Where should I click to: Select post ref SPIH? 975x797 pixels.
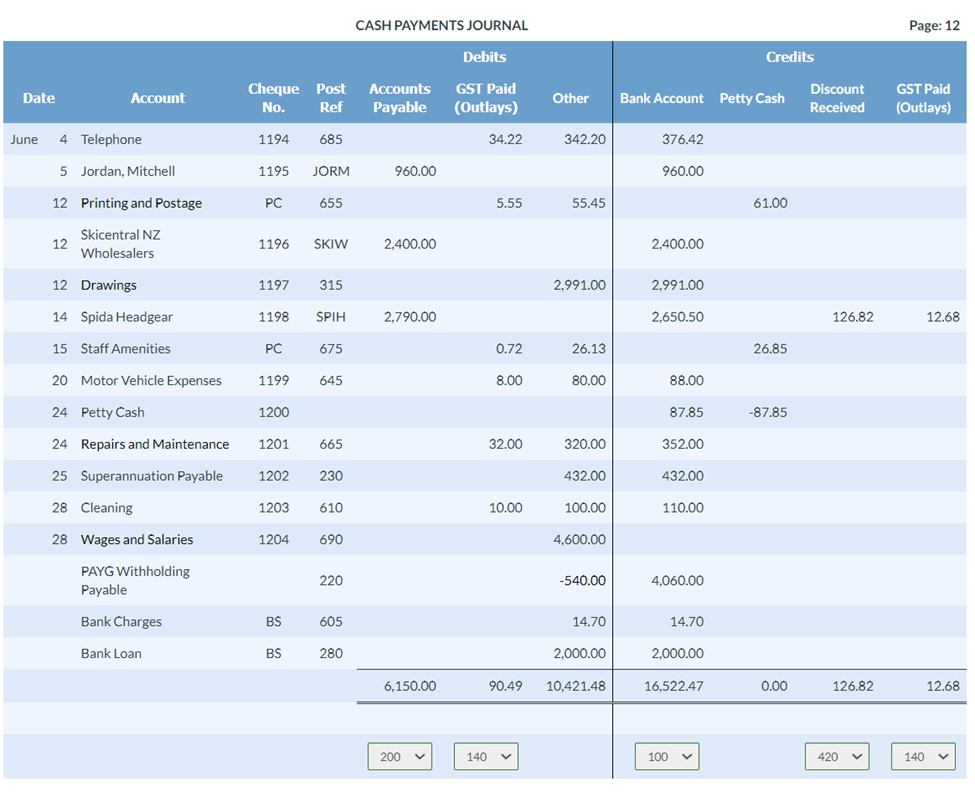point(331,316)
